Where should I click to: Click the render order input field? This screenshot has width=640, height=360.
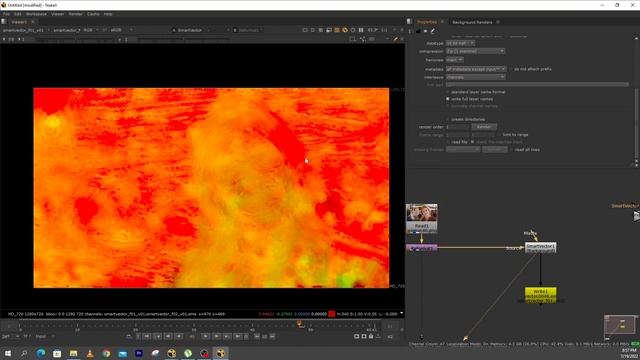click(x=458, y=127)
